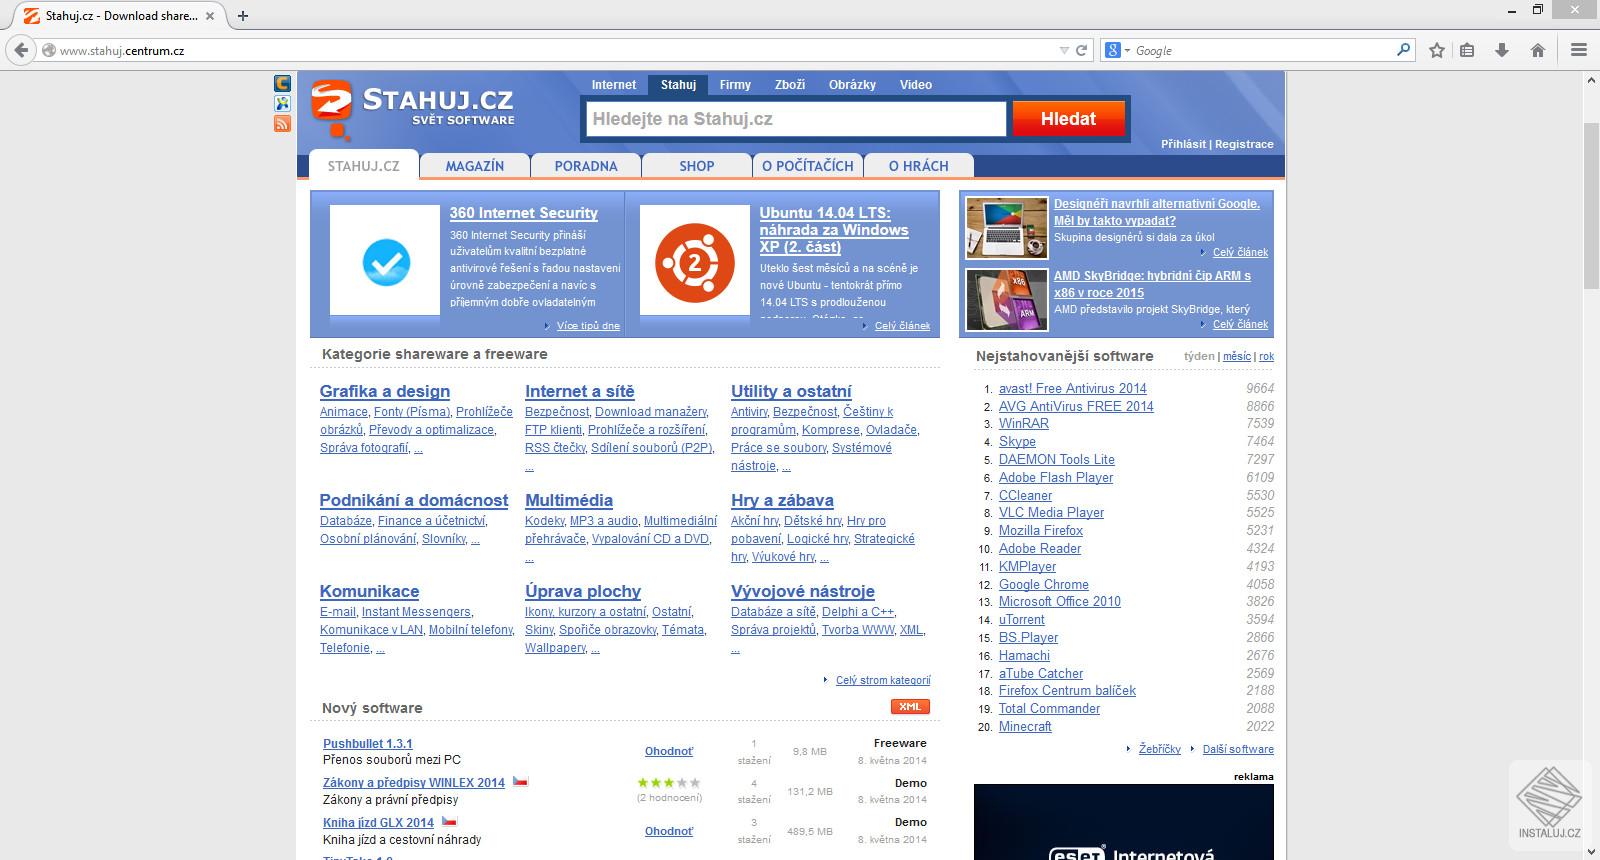Open the Internet a sítě category
The image size is (1600, 860).
coord(580,391)
